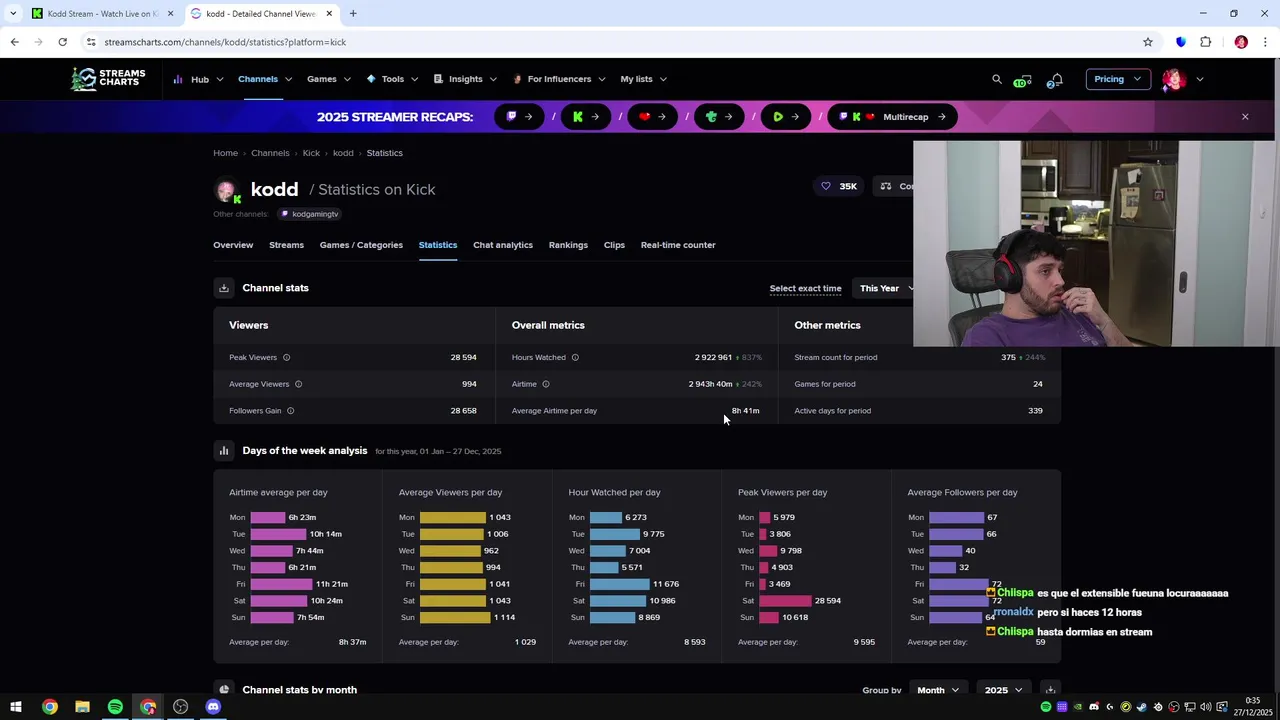Viewport: 1280px width, 720px height.
Task: Open the user avatar profile menu
Action: 1173,79
